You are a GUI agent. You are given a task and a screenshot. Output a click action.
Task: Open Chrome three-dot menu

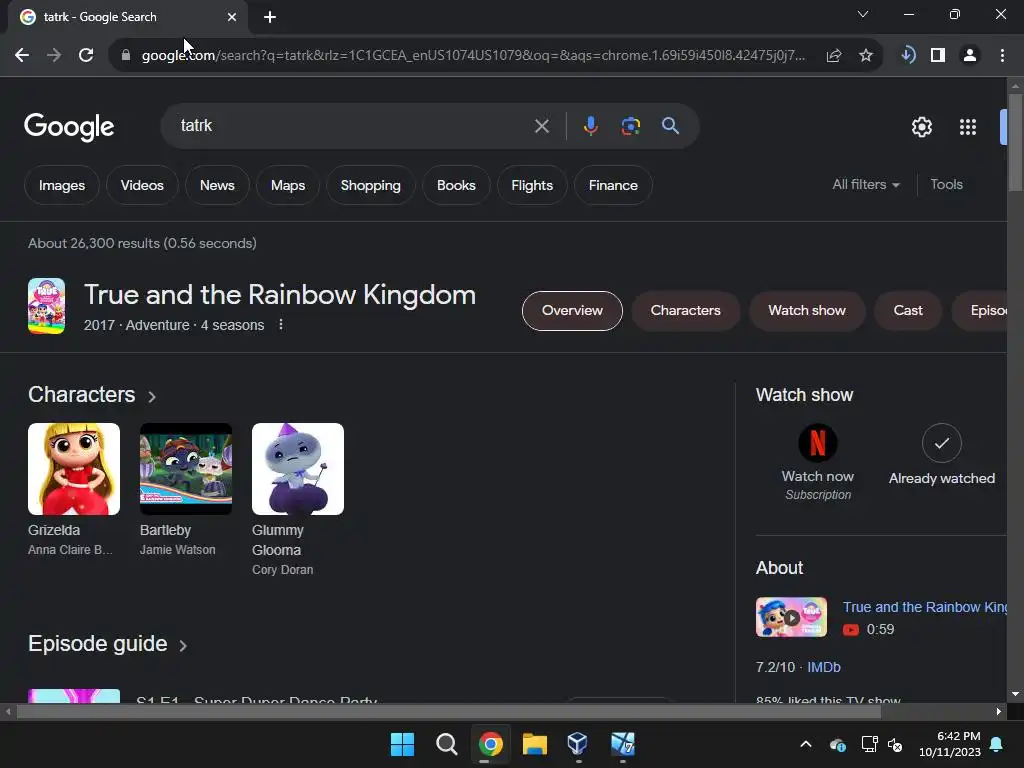[x=1002, y=56]
